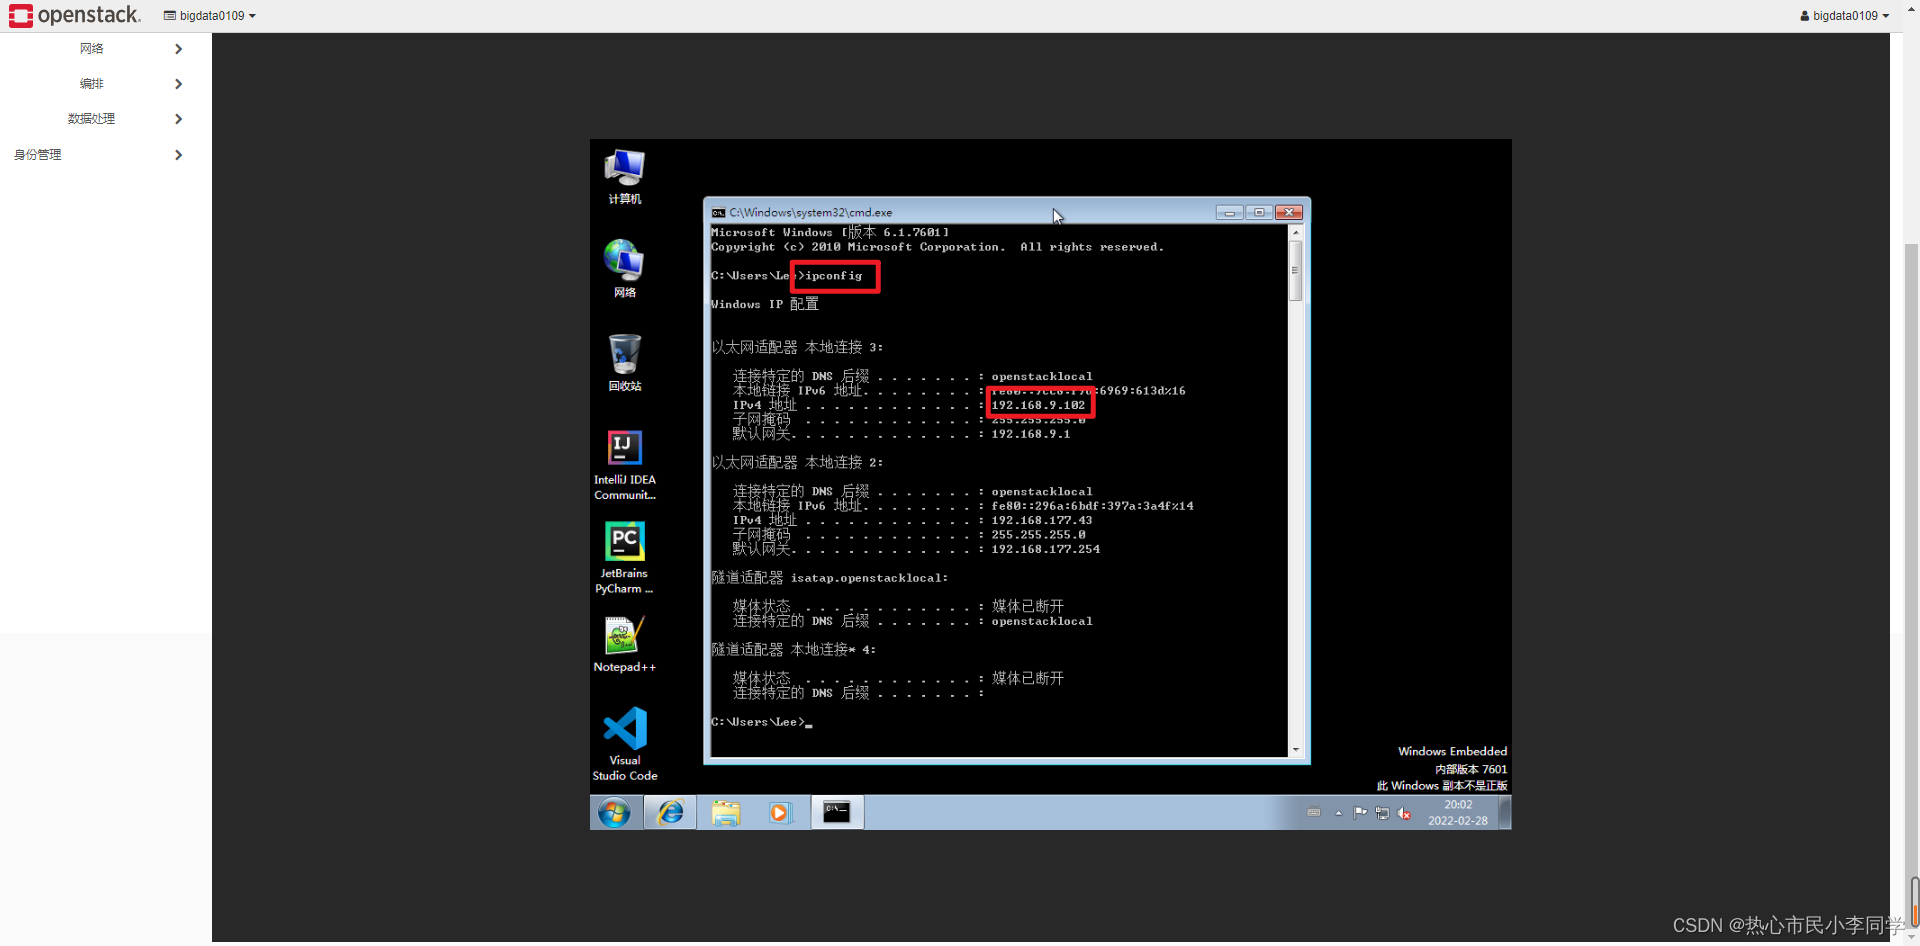
Task: Select the JetBrains PyCharm desktop icon
Action: click(x=625, y=558)
